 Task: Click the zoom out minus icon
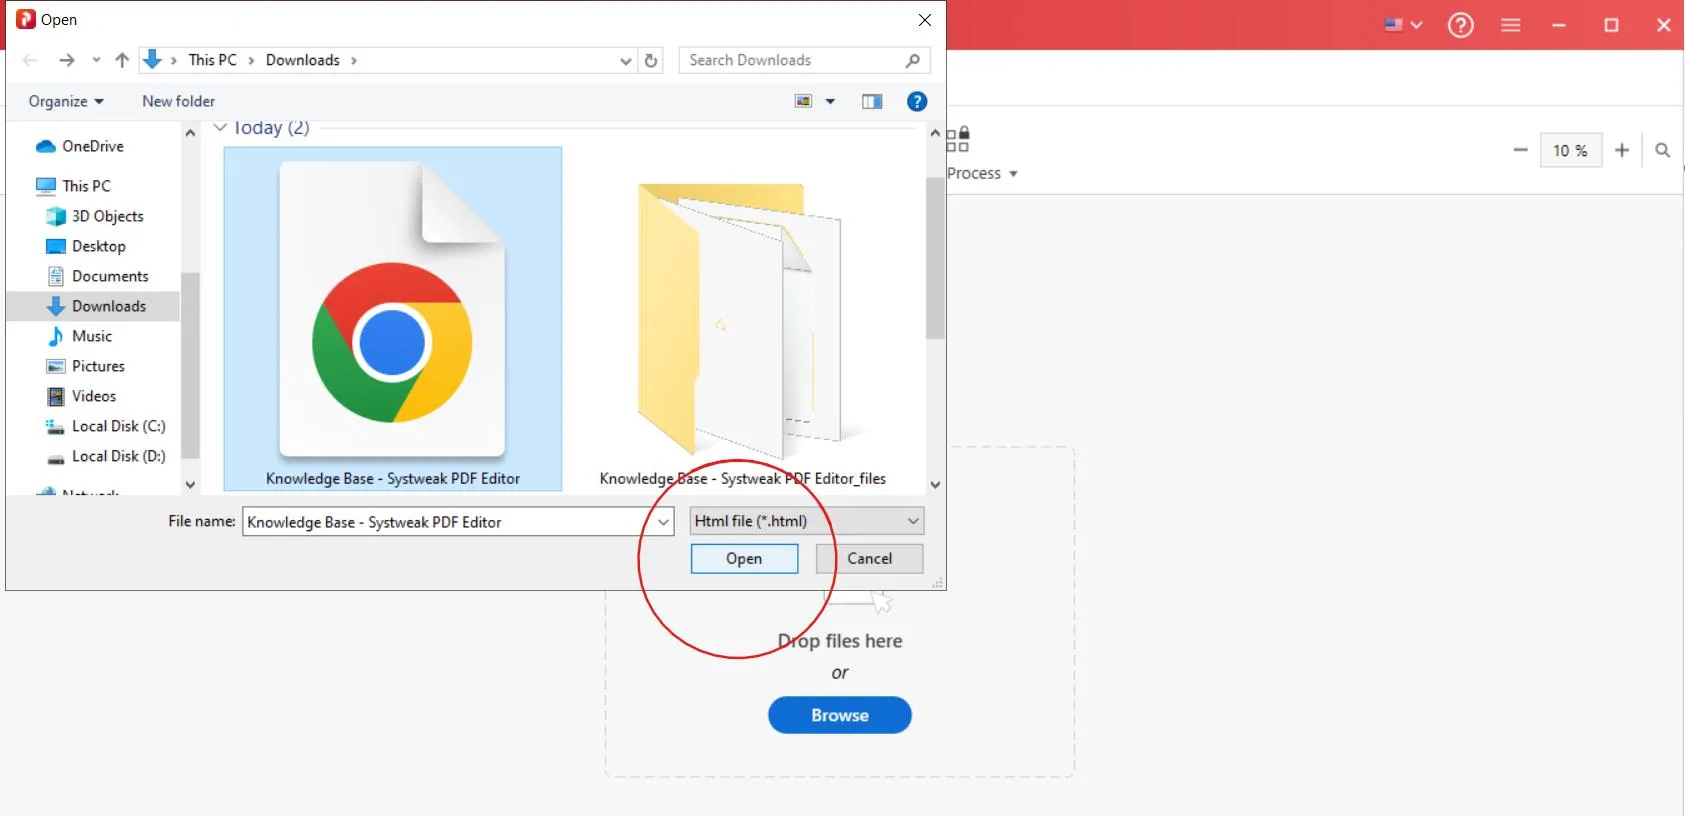[x=1520, y=150]
